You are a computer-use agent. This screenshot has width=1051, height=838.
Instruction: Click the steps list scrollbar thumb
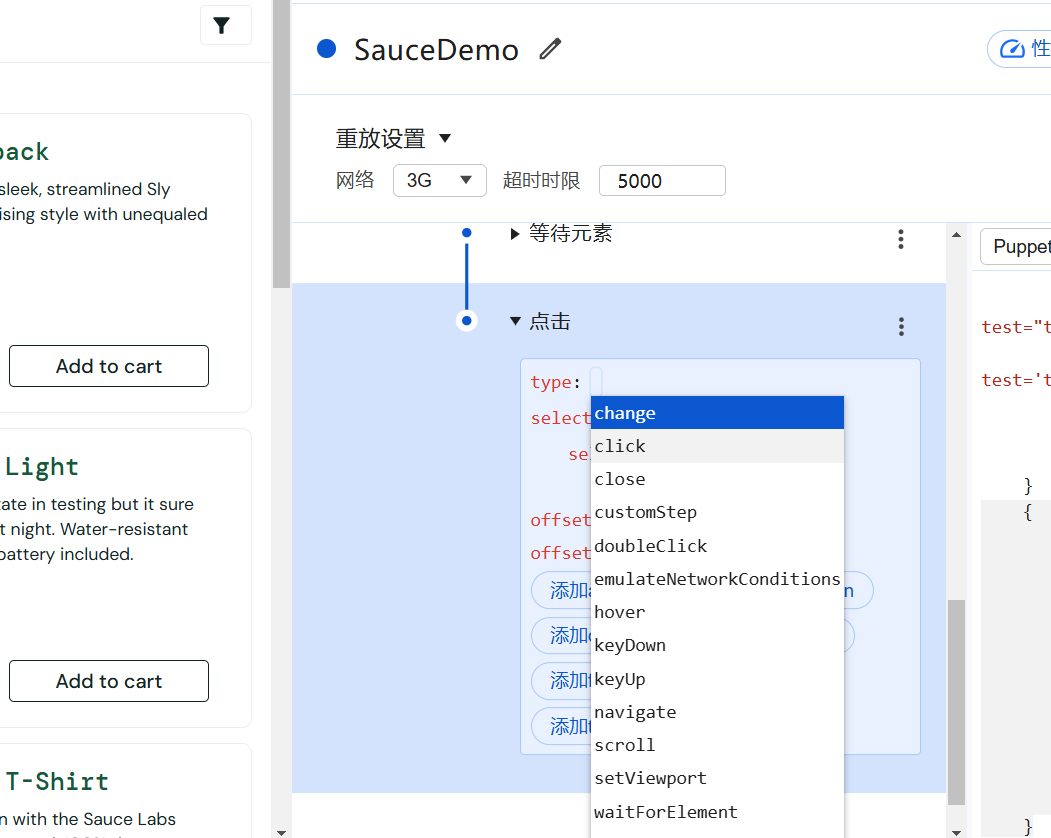(956, 702)
